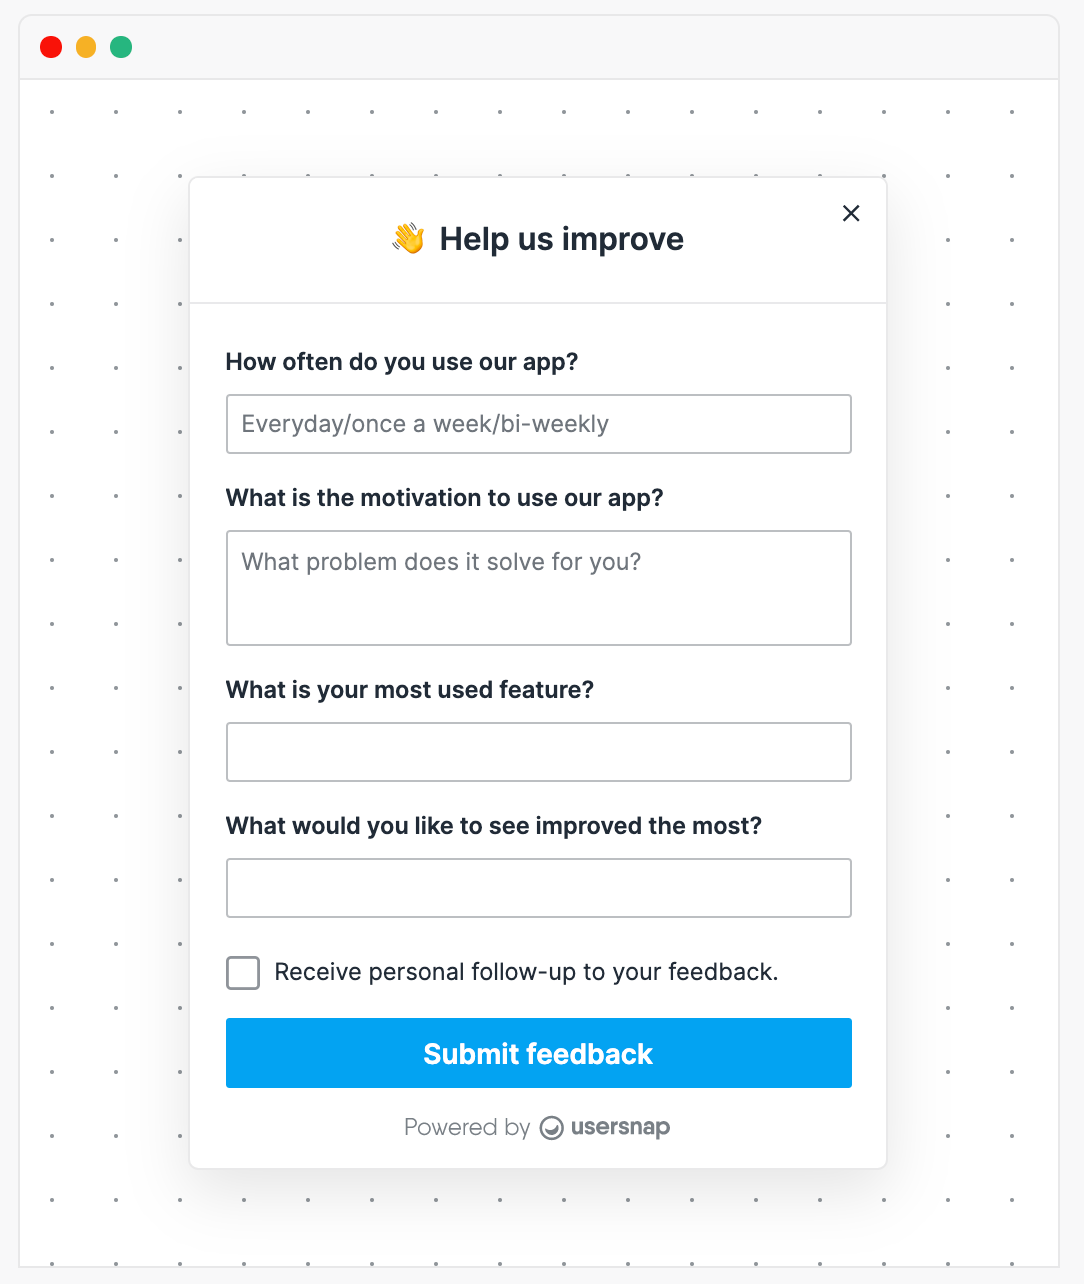Image resolution: width=1084 pixels, height=1284 pixels.
Task: Click the red window dot
Action: [x=51, y=47]
